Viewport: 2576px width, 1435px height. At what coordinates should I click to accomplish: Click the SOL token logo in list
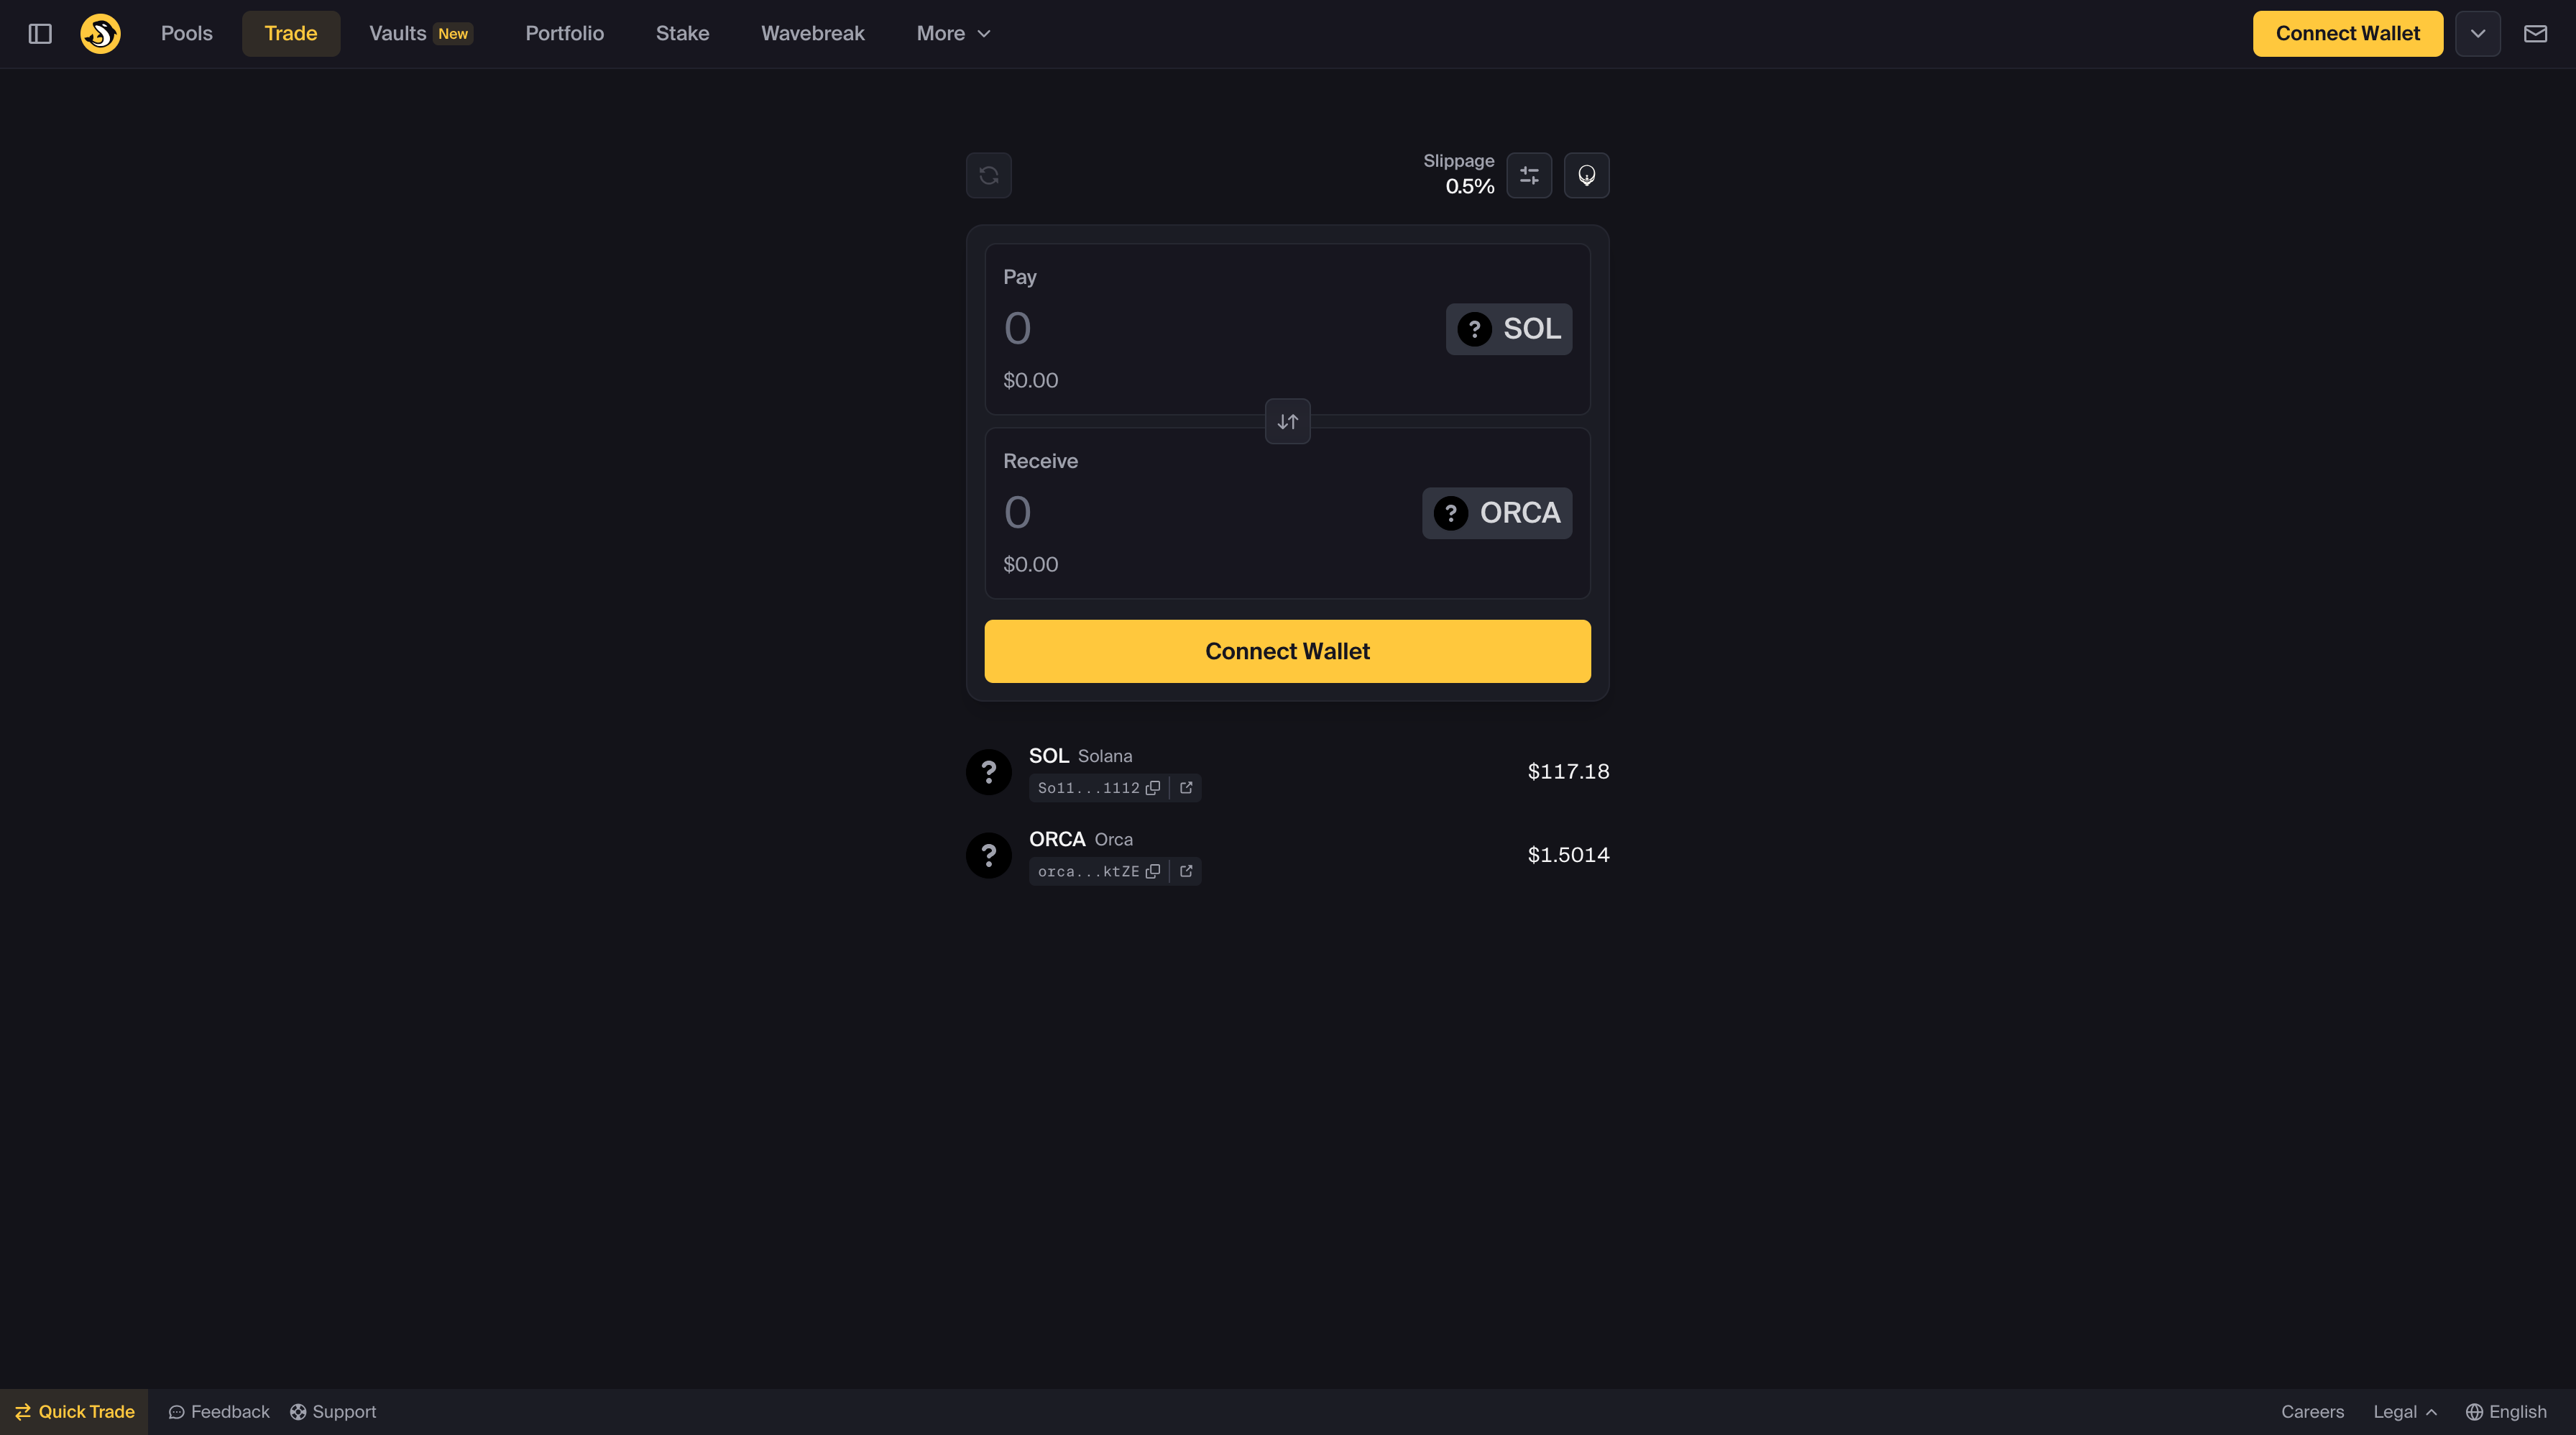pos(989,772)
